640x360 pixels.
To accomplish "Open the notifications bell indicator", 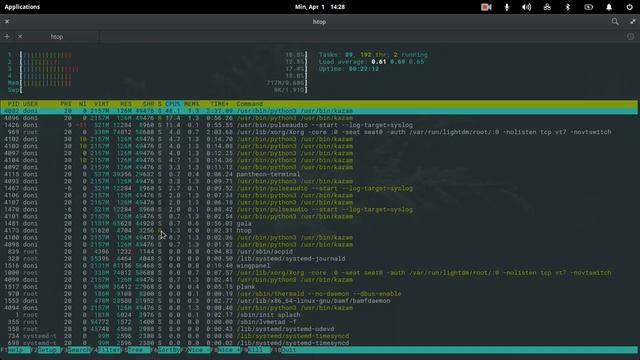I will tap(609, 7).
